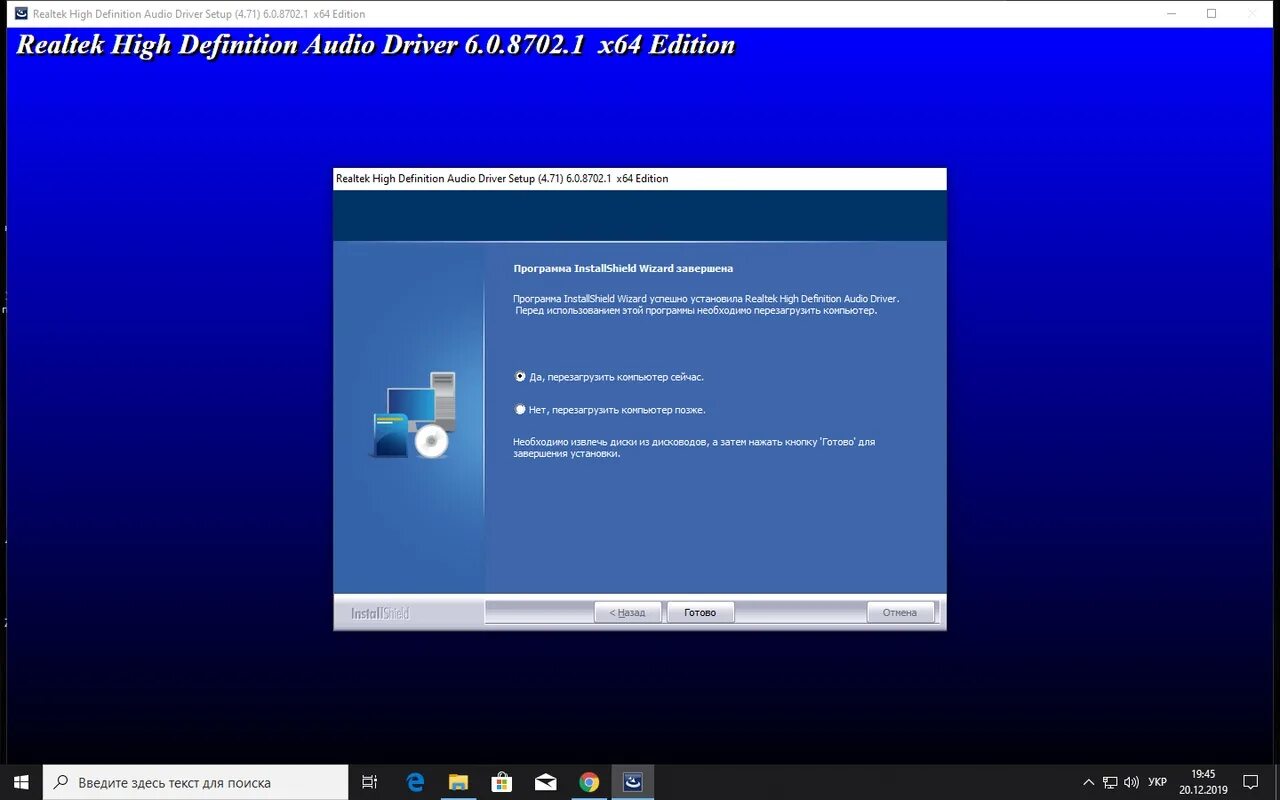The width and height of the screenshot is (1280, 800).
Task: Click the Готово button to finish
Action: coord(700,612)
